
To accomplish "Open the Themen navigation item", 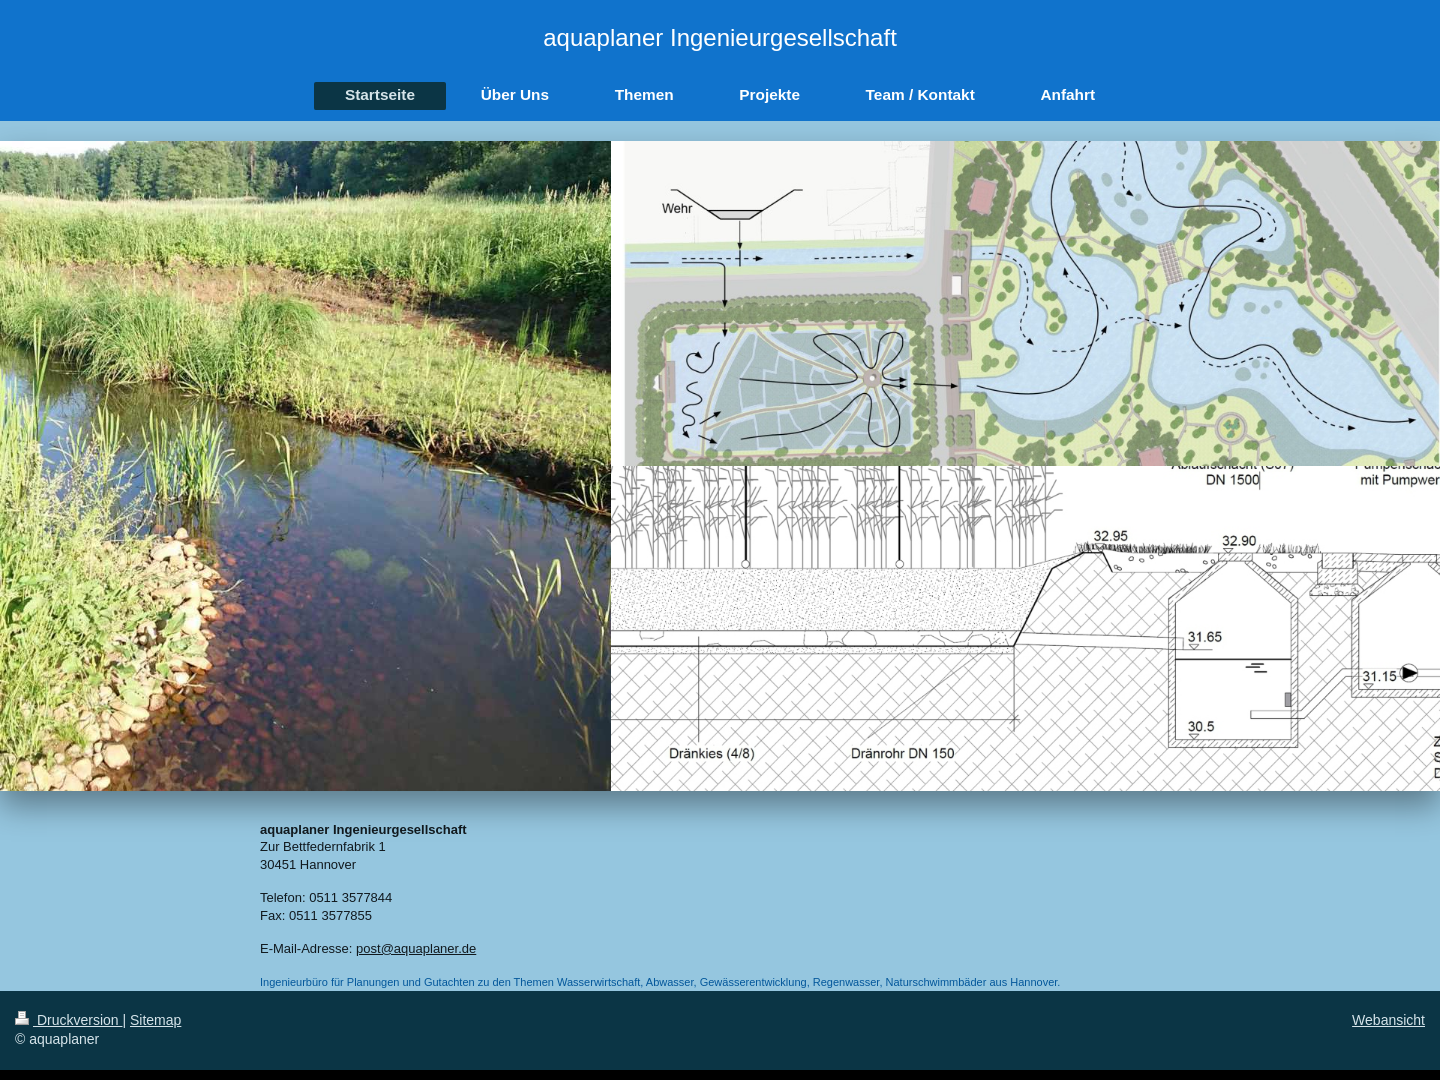I will (644, 96).
